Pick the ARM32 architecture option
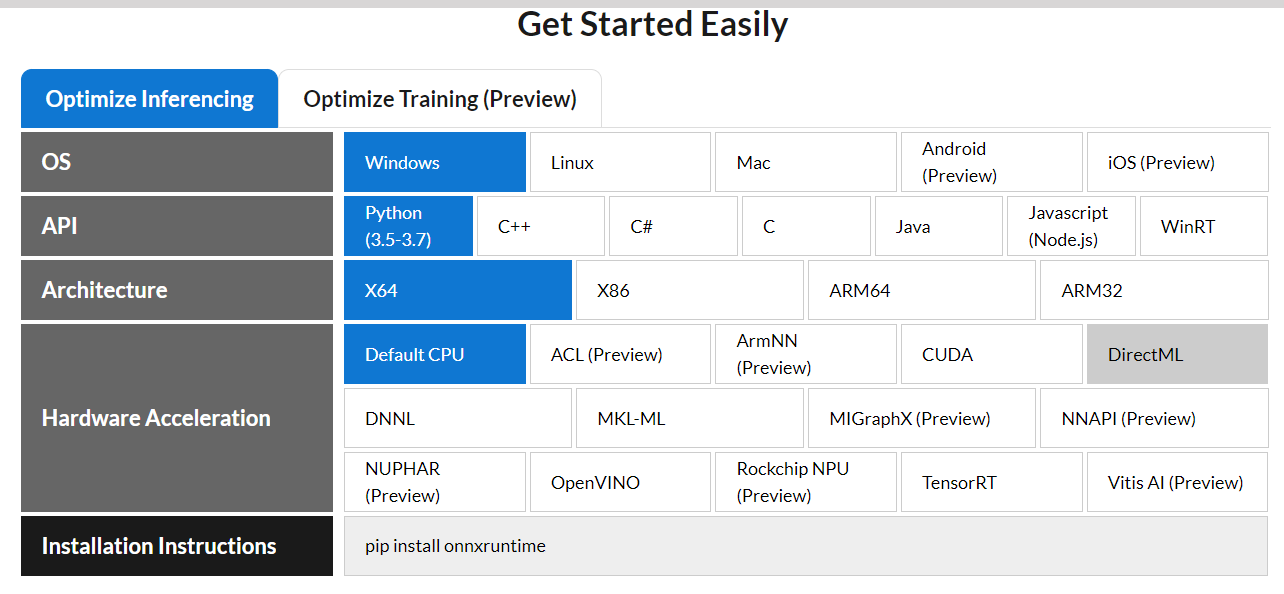 pos(1154,289)
